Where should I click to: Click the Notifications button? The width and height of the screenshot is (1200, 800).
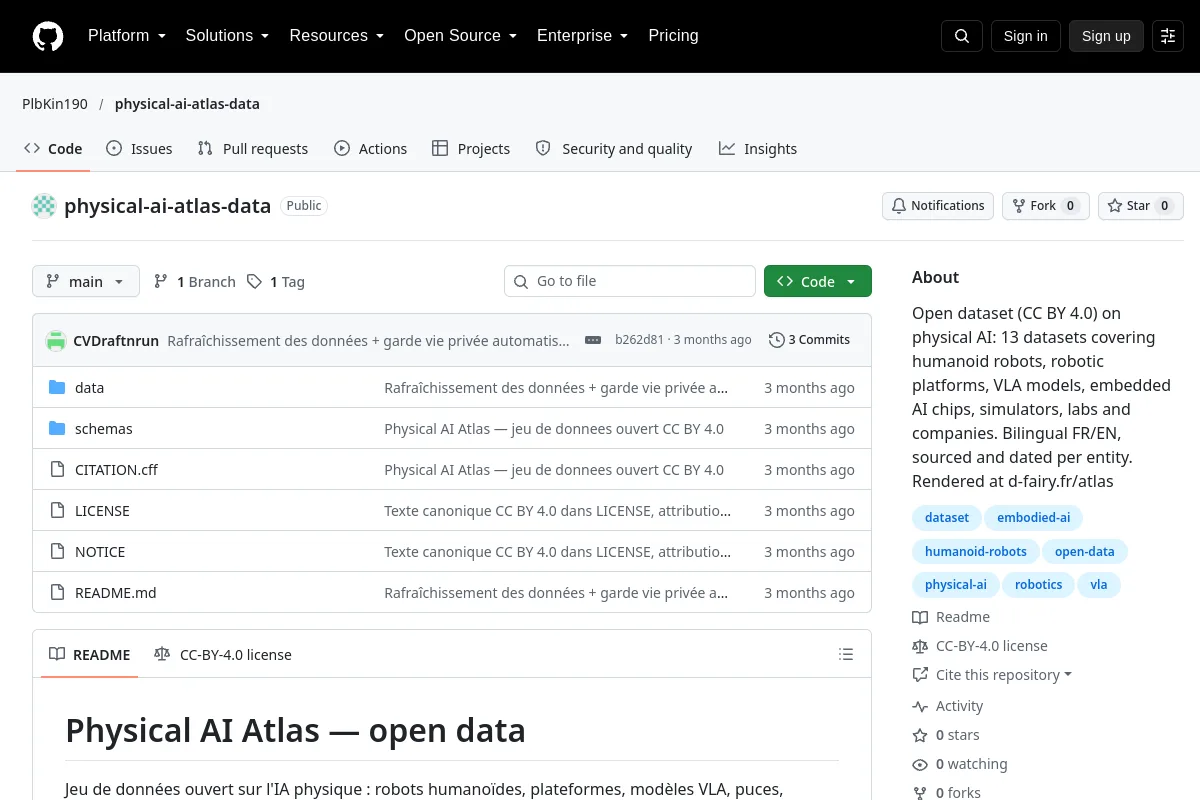point(938,206)
